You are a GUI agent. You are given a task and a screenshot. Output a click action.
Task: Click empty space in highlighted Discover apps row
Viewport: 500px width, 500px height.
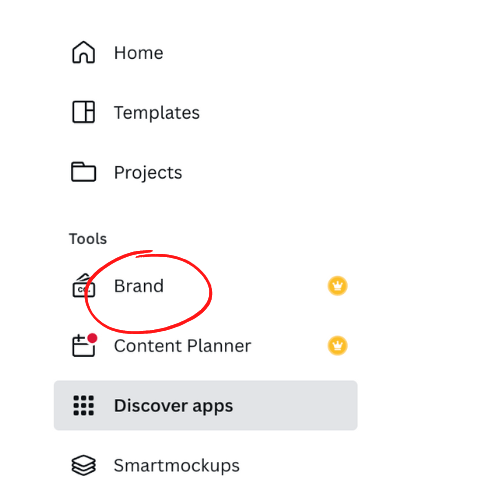[x=293, y=405]
